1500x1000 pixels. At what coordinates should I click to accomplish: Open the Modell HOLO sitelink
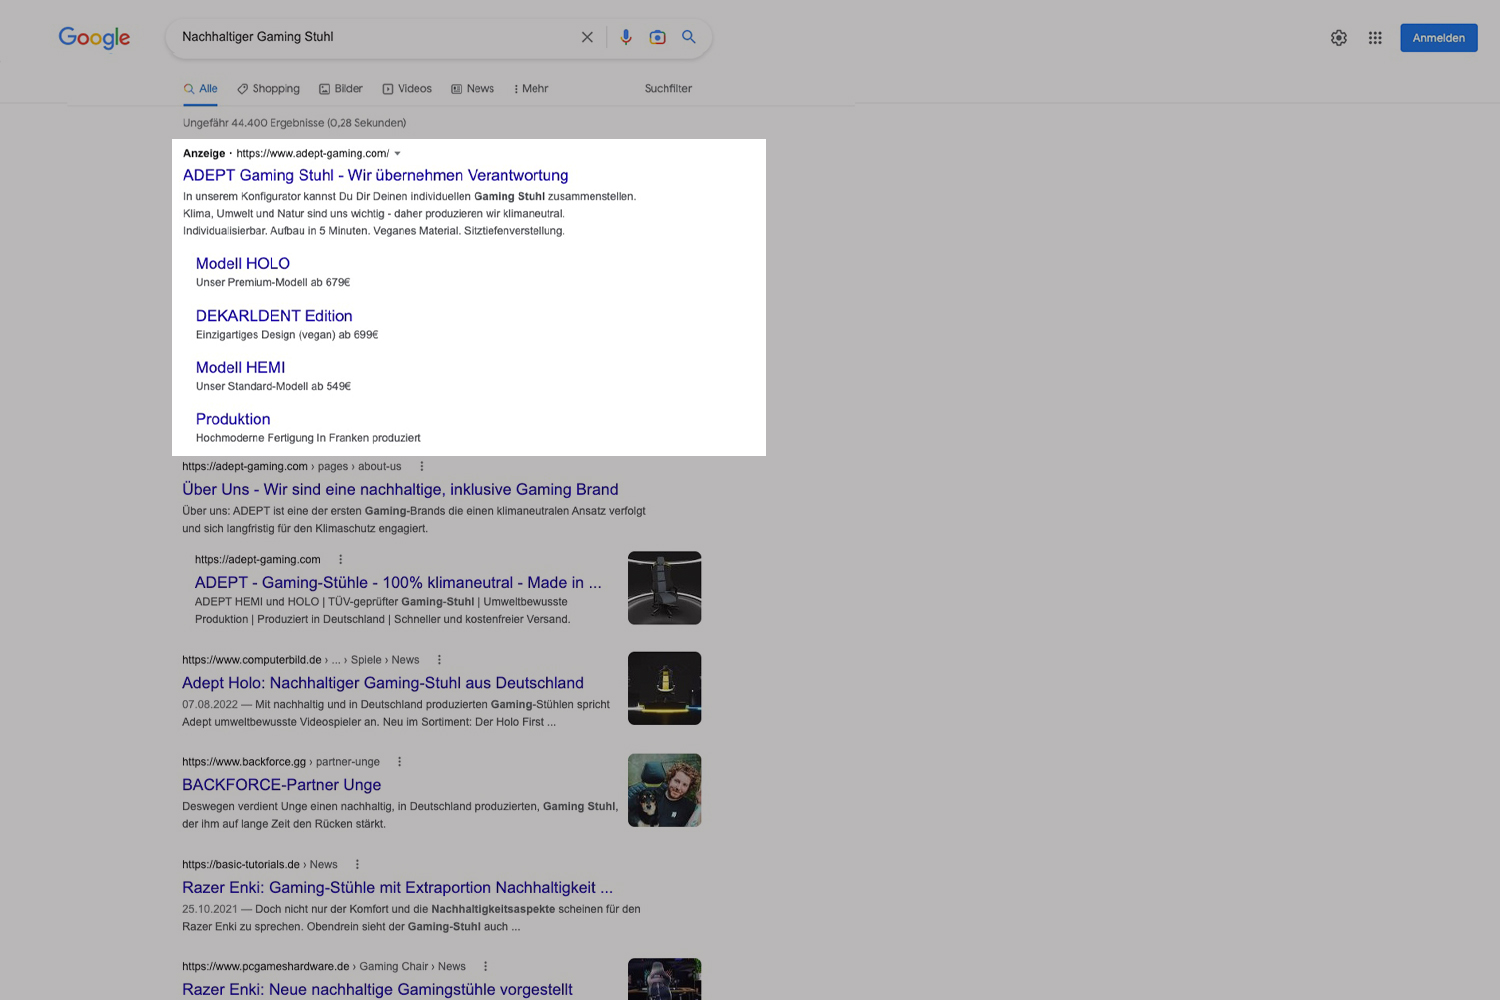tap(243, 264)
